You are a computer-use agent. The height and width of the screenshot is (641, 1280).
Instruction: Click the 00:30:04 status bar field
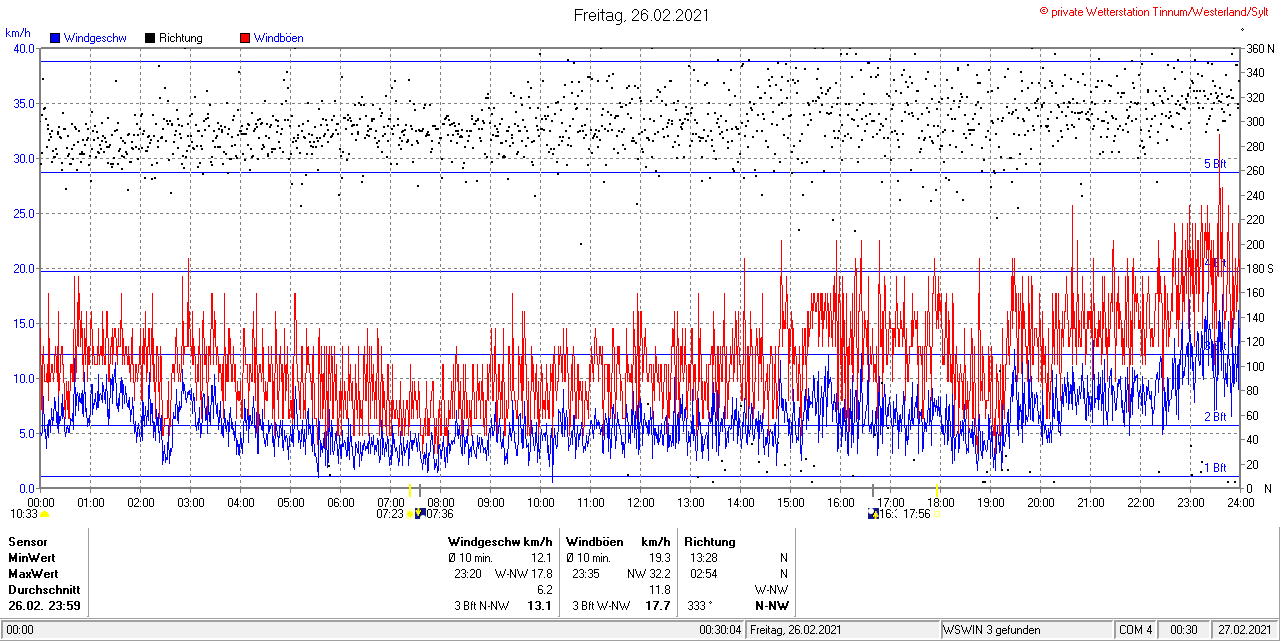click(x=720, y=630)
